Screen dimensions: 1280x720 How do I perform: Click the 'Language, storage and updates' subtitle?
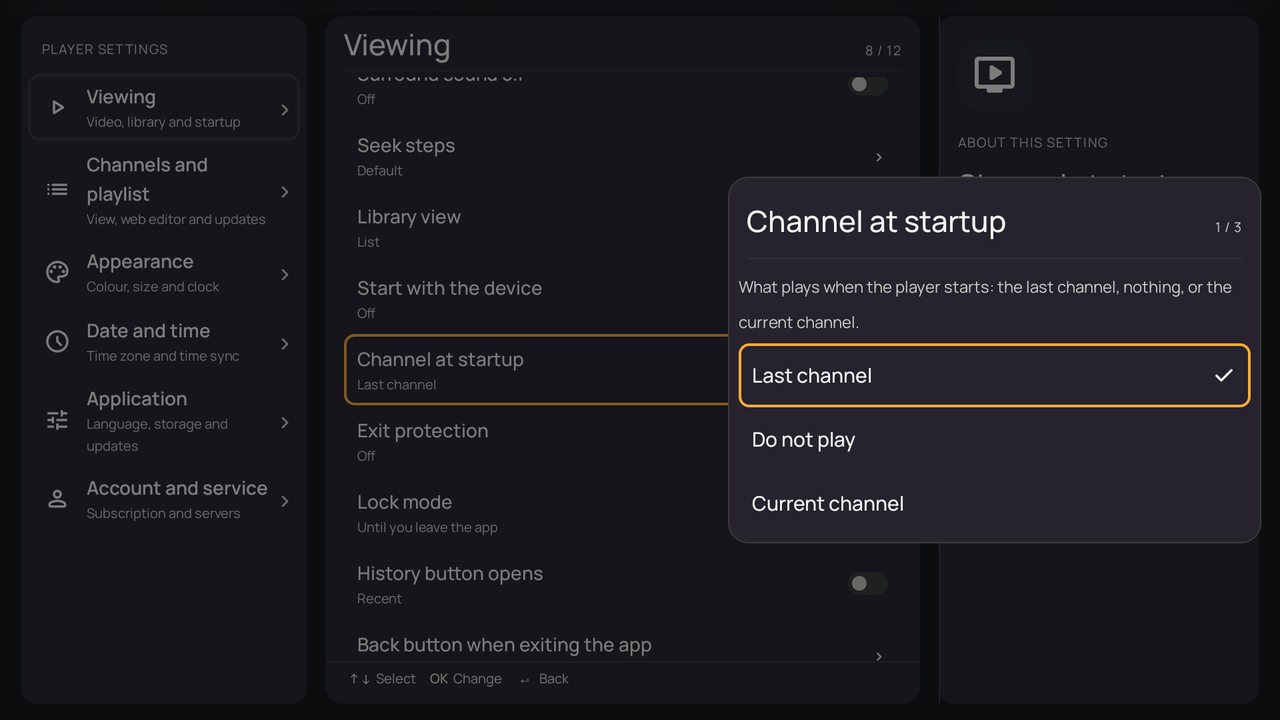click(x=157, y=435)
